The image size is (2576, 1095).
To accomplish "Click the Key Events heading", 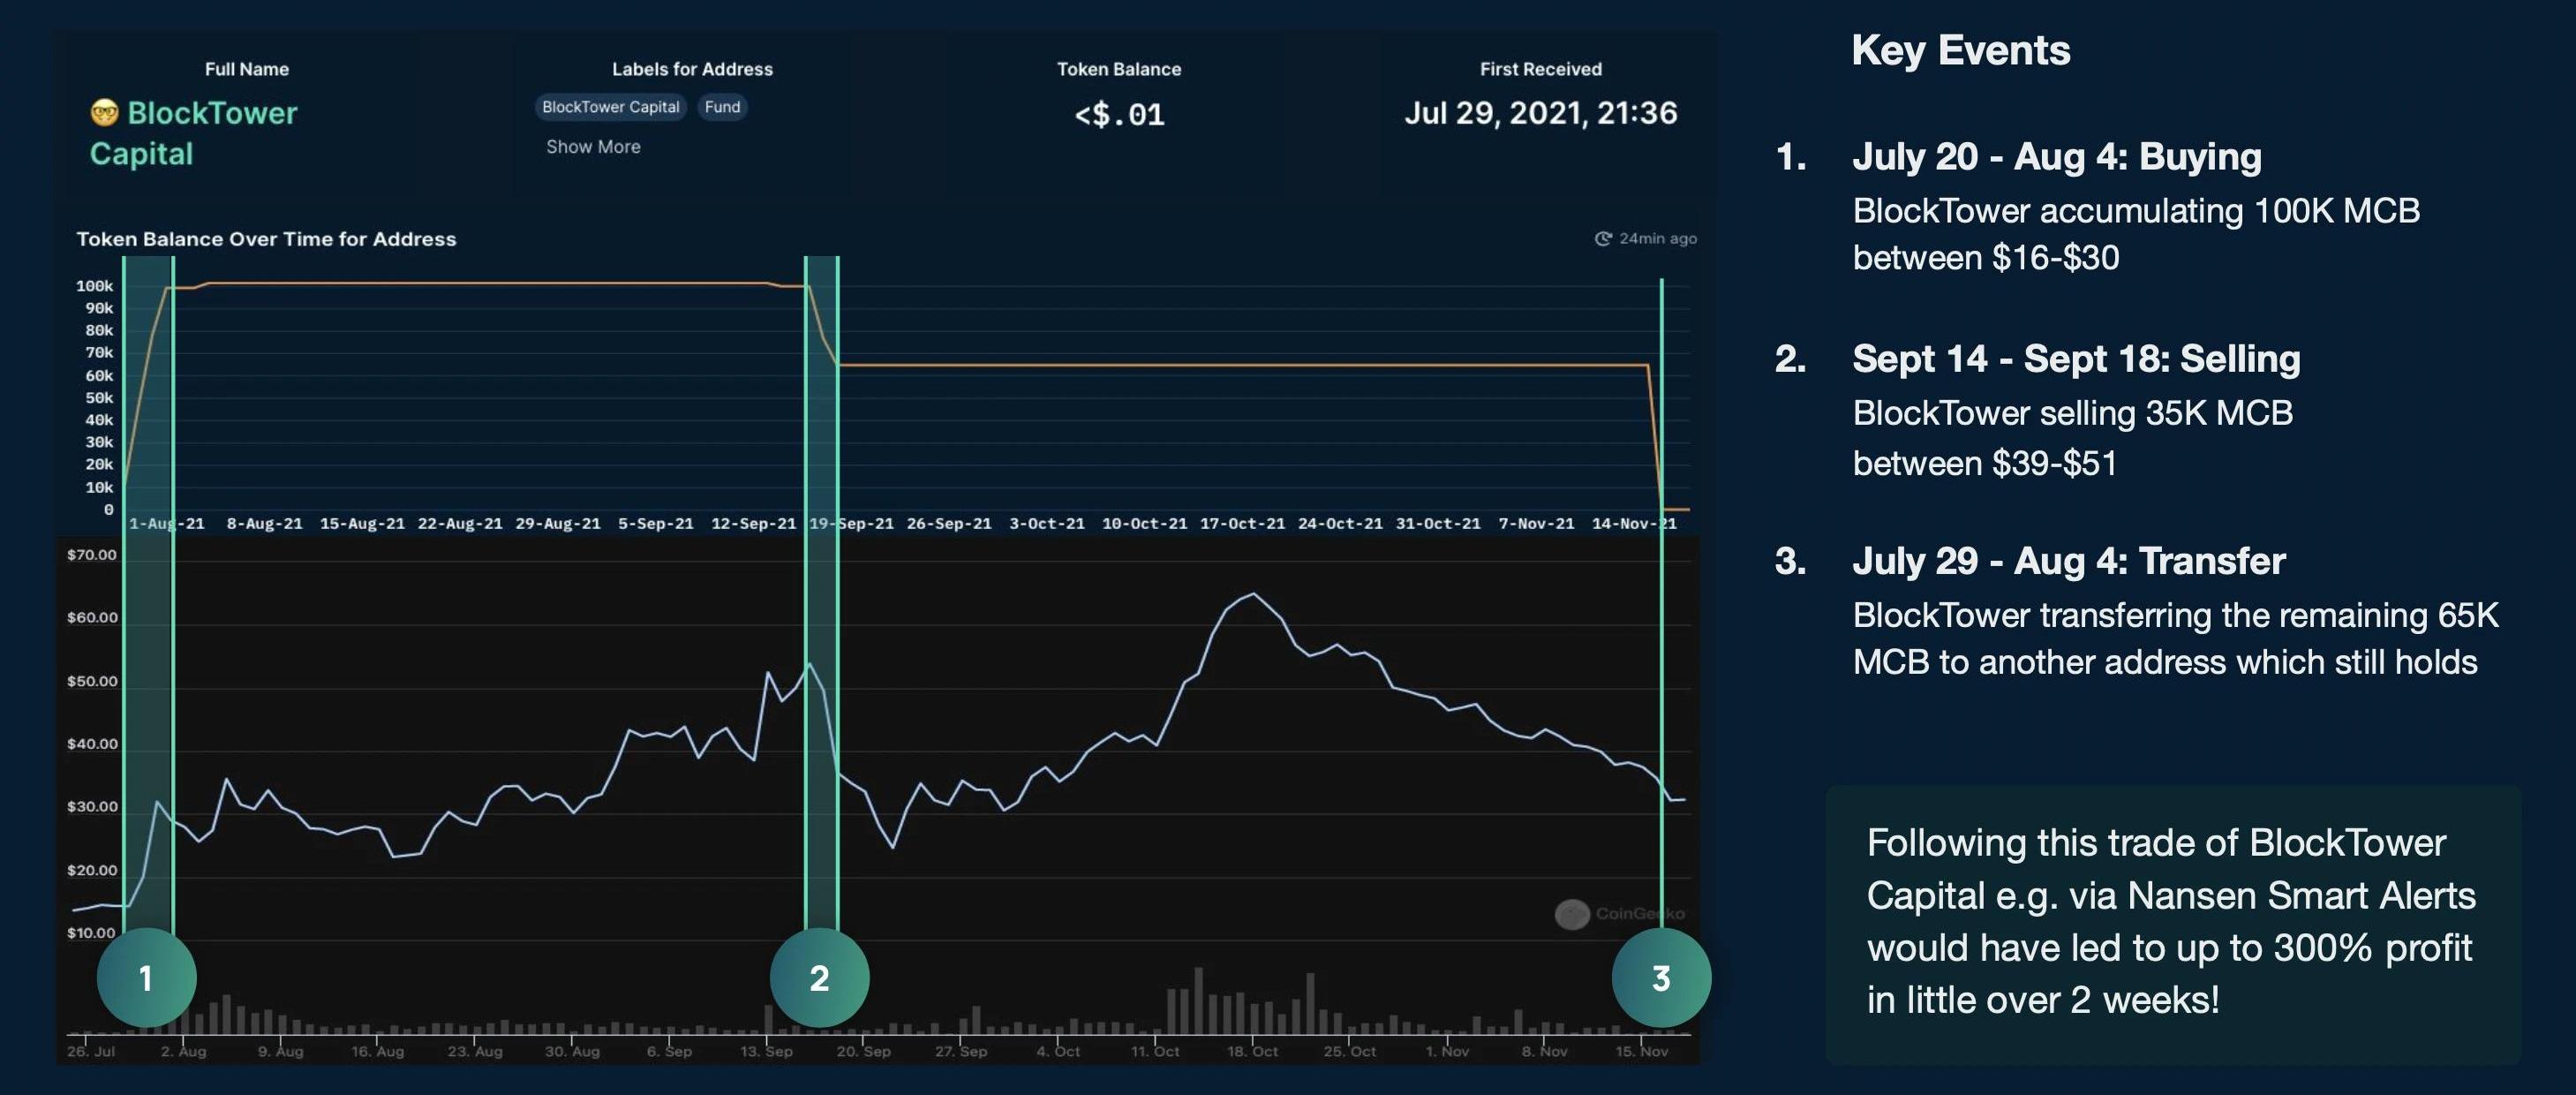I will pyautogui.click(x=1960, y=50).
